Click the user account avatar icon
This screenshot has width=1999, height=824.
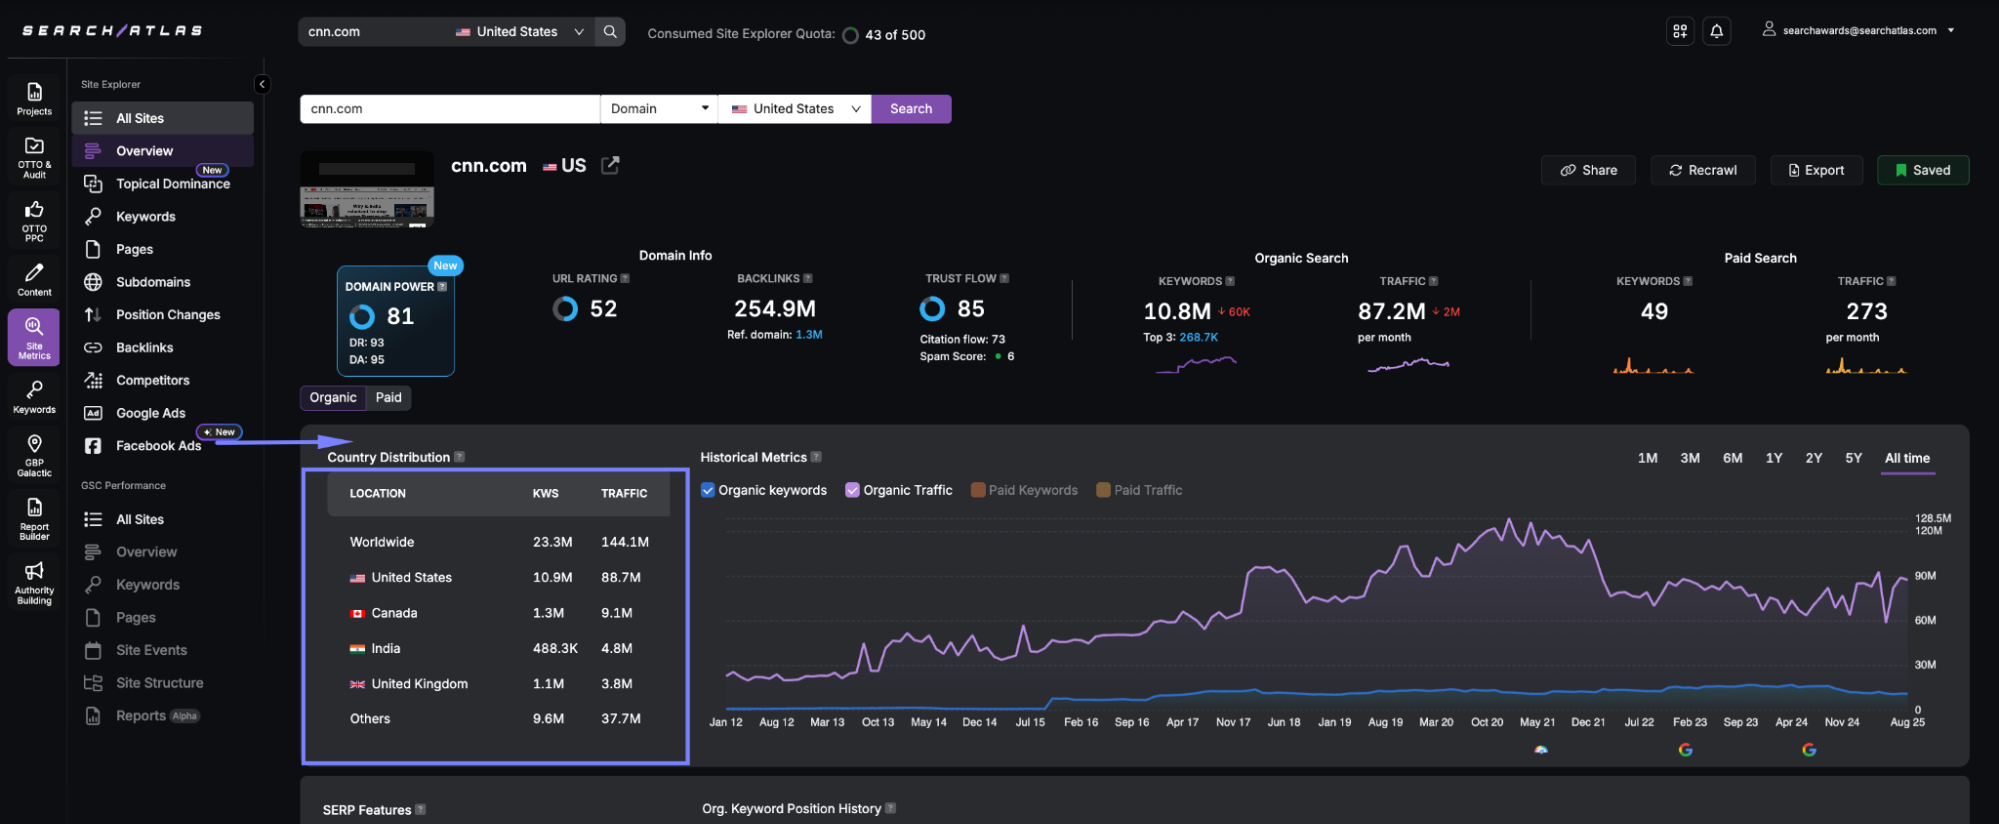[x=1769, y=29]
